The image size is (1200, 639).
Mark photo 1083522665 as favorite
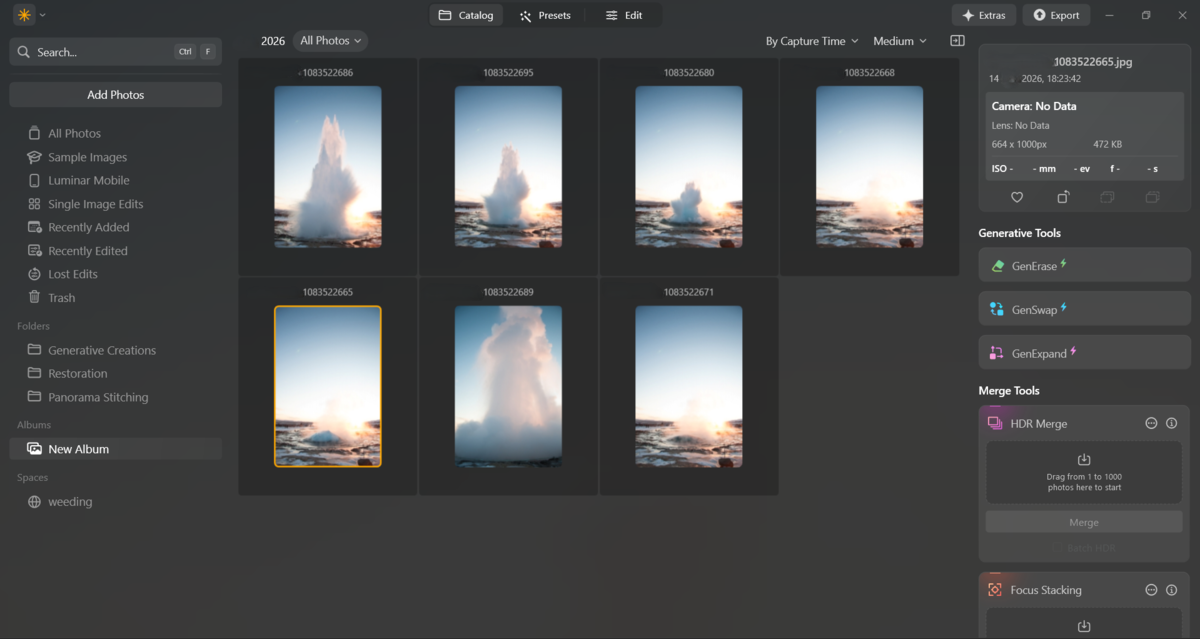point(1016,197)
